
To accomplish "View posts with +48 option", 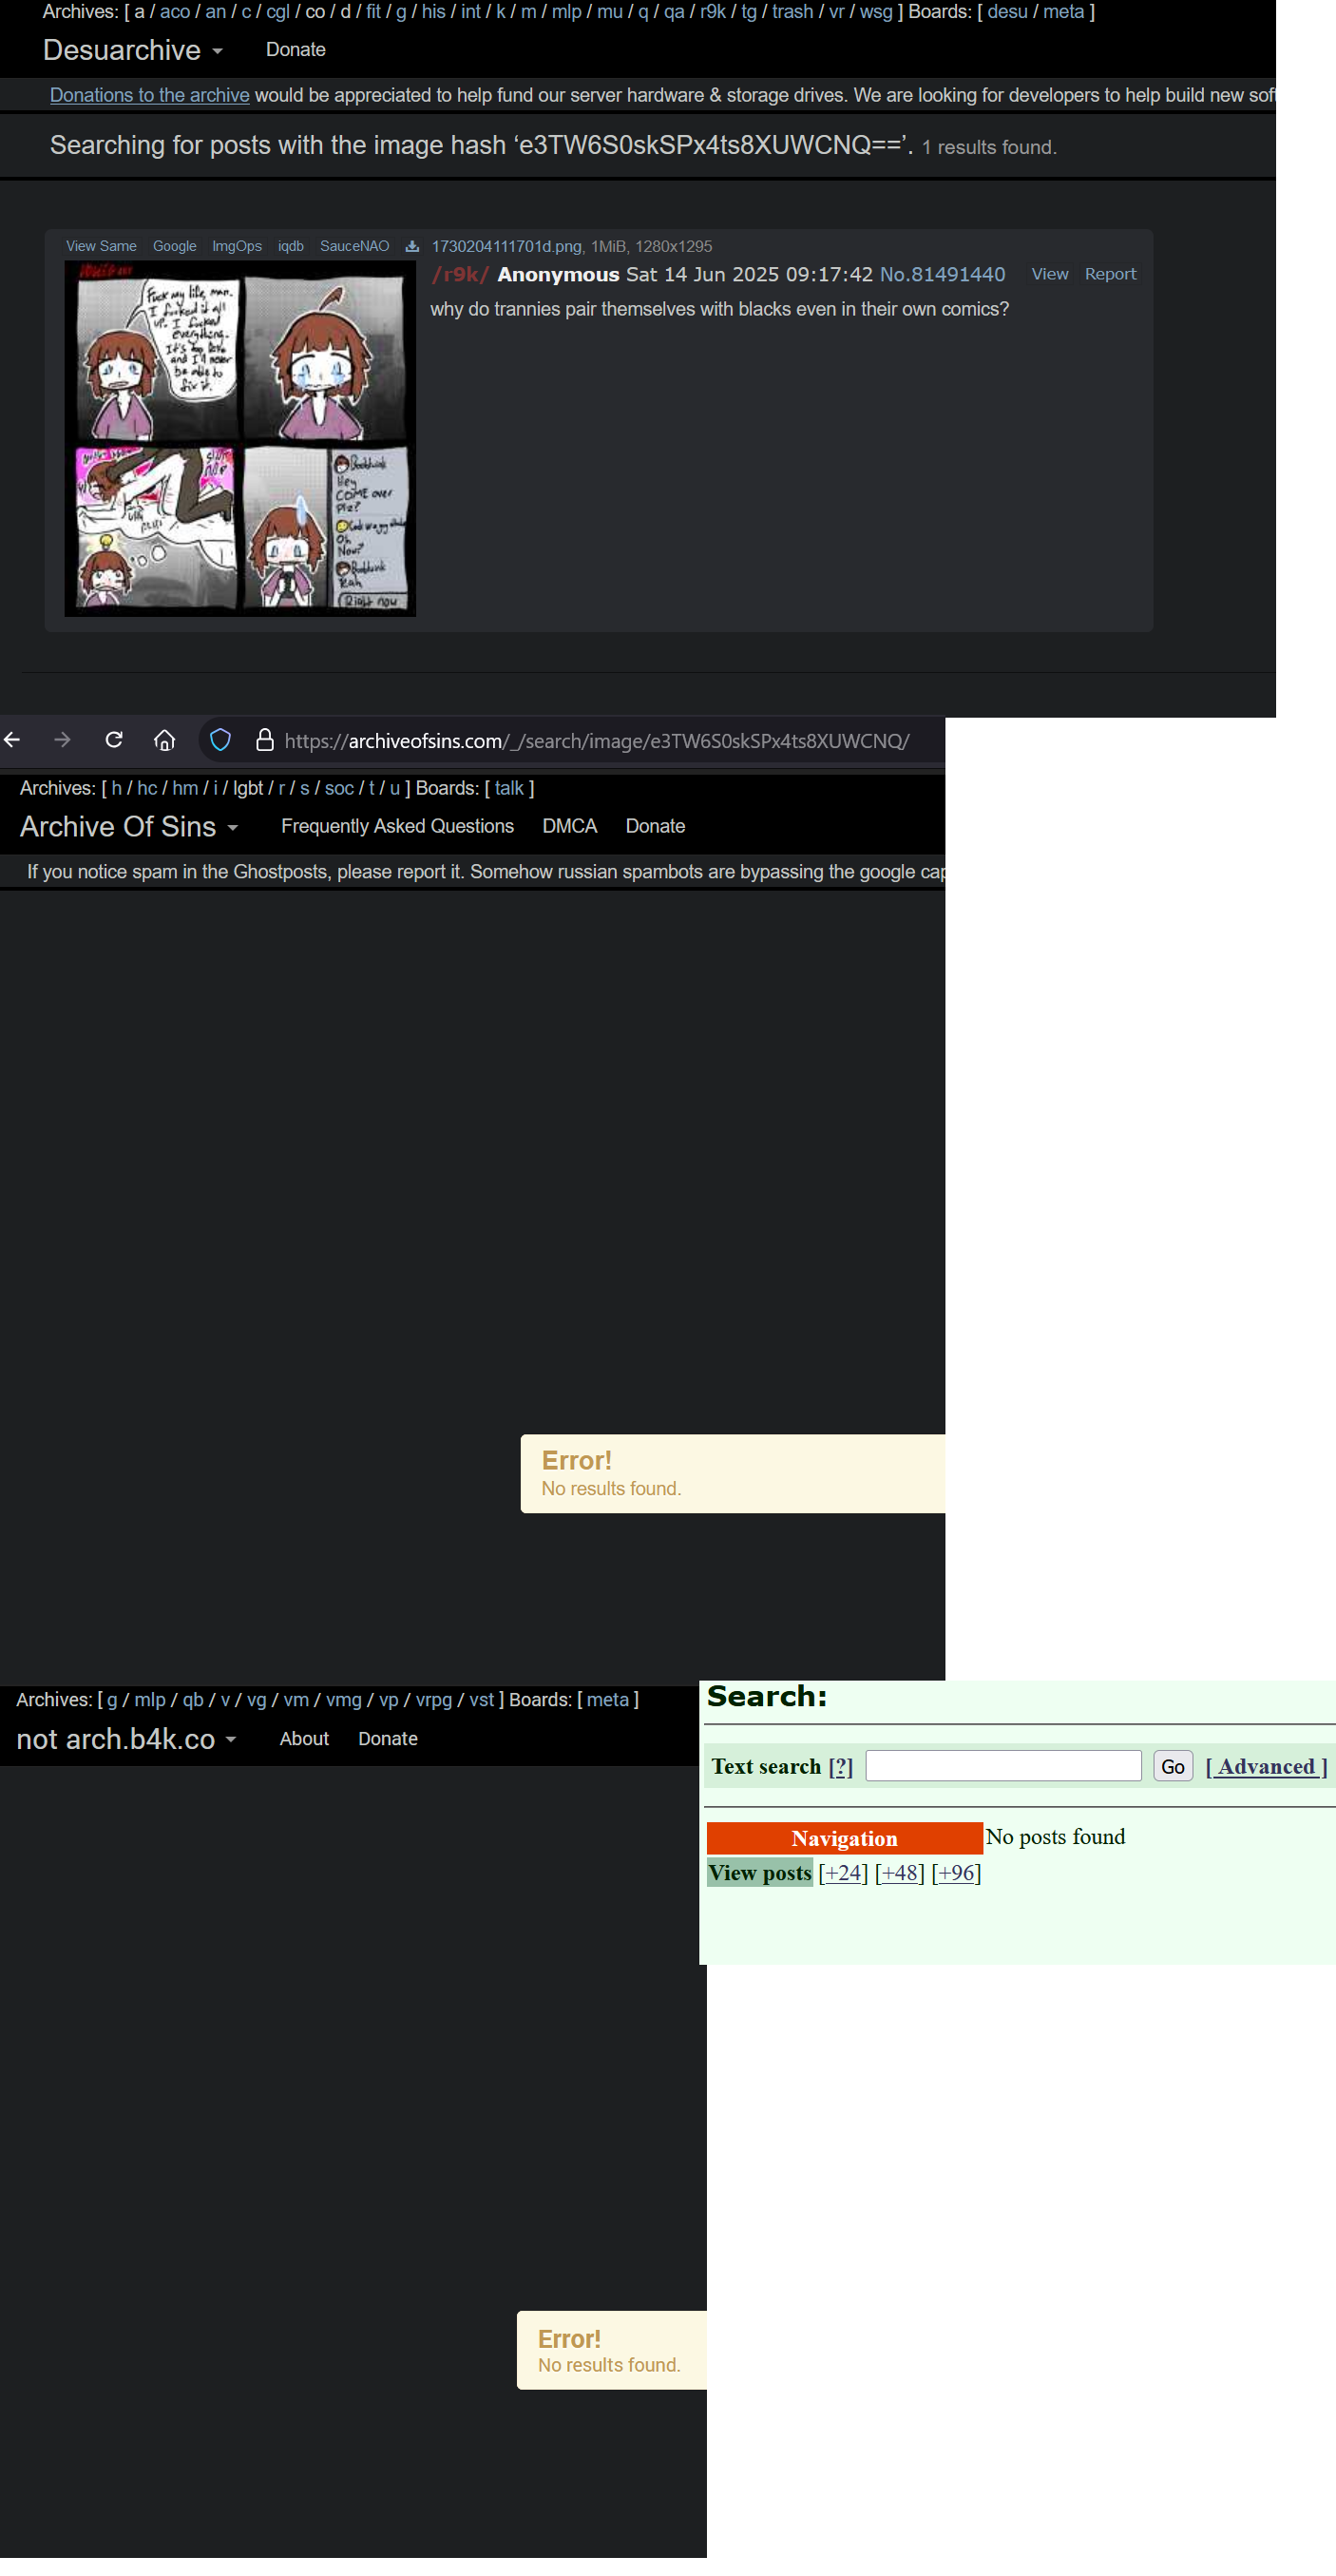I will point(899,1873).
